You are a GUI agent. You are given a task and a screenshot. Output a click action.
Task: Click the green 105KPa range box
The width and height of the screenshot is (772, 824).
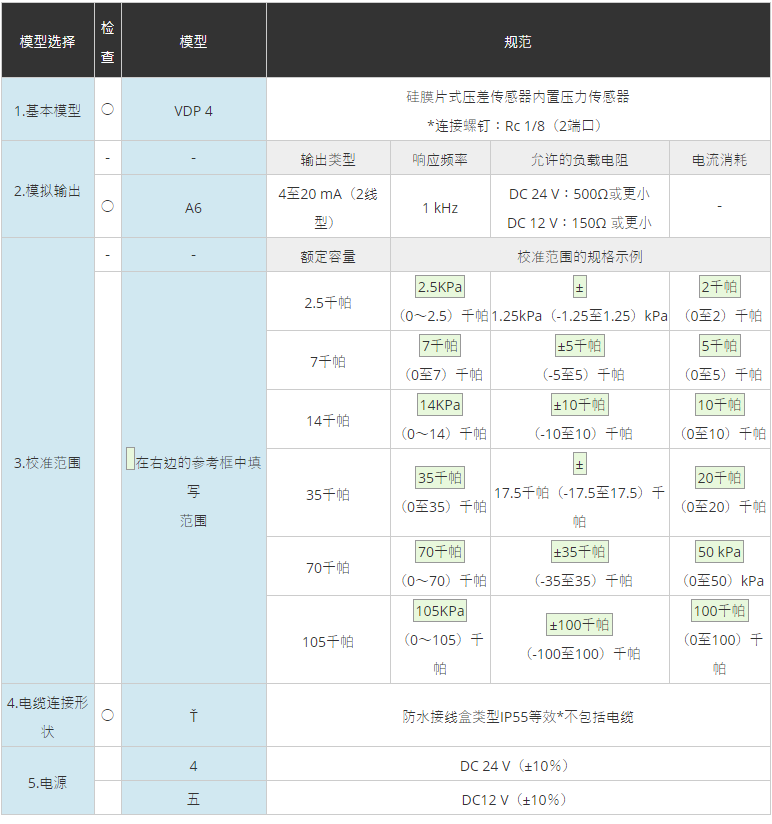point(440,611)
